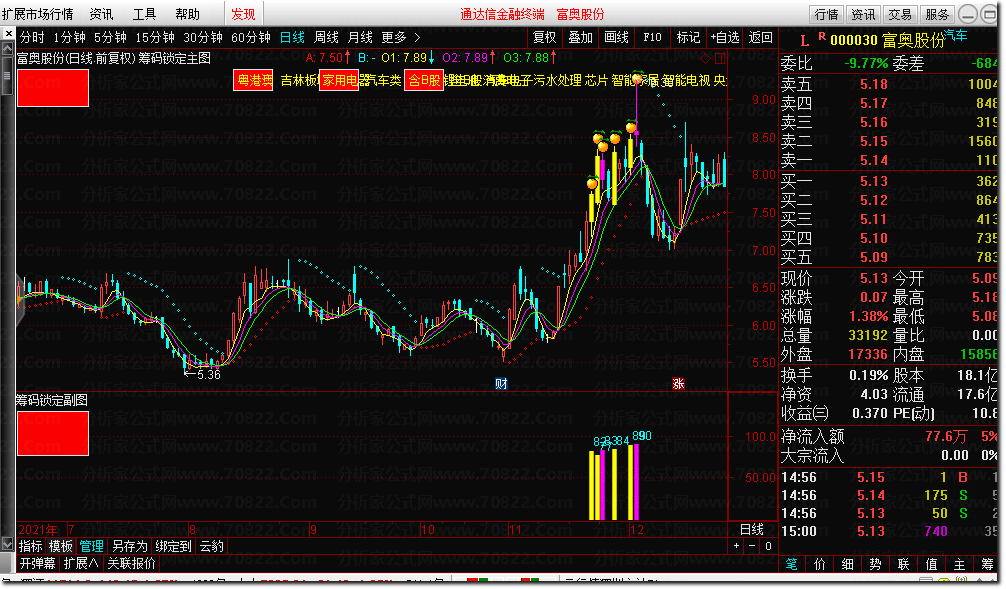Click the 交易 button
The image size is (1006, 589).
click(899, 14)
